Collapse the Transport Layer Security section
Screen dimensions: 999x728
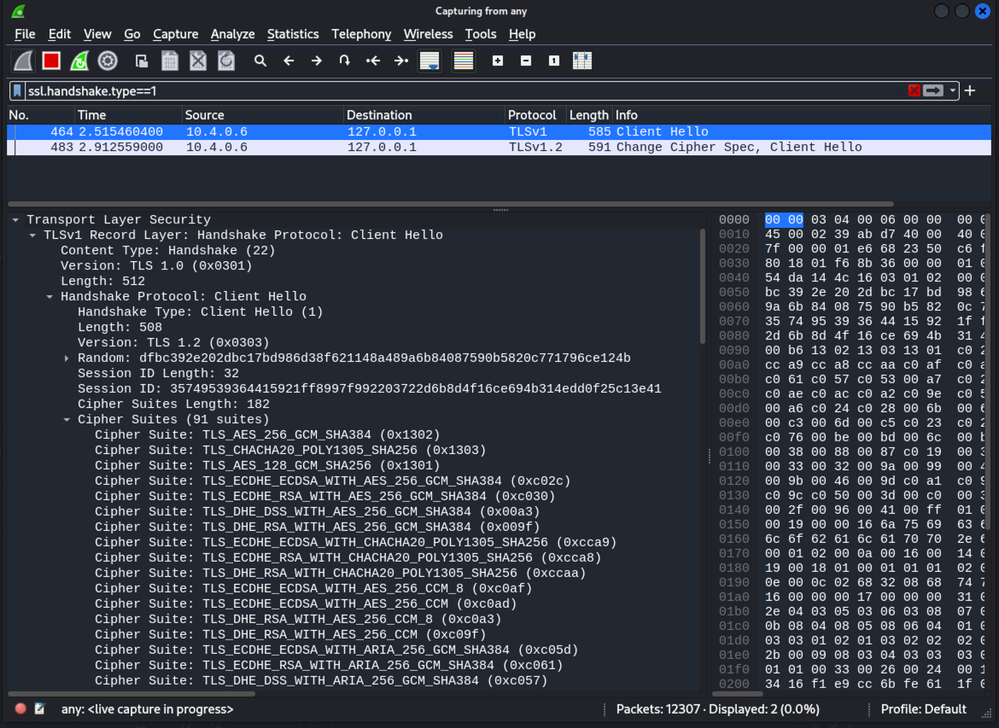point(15,220)
